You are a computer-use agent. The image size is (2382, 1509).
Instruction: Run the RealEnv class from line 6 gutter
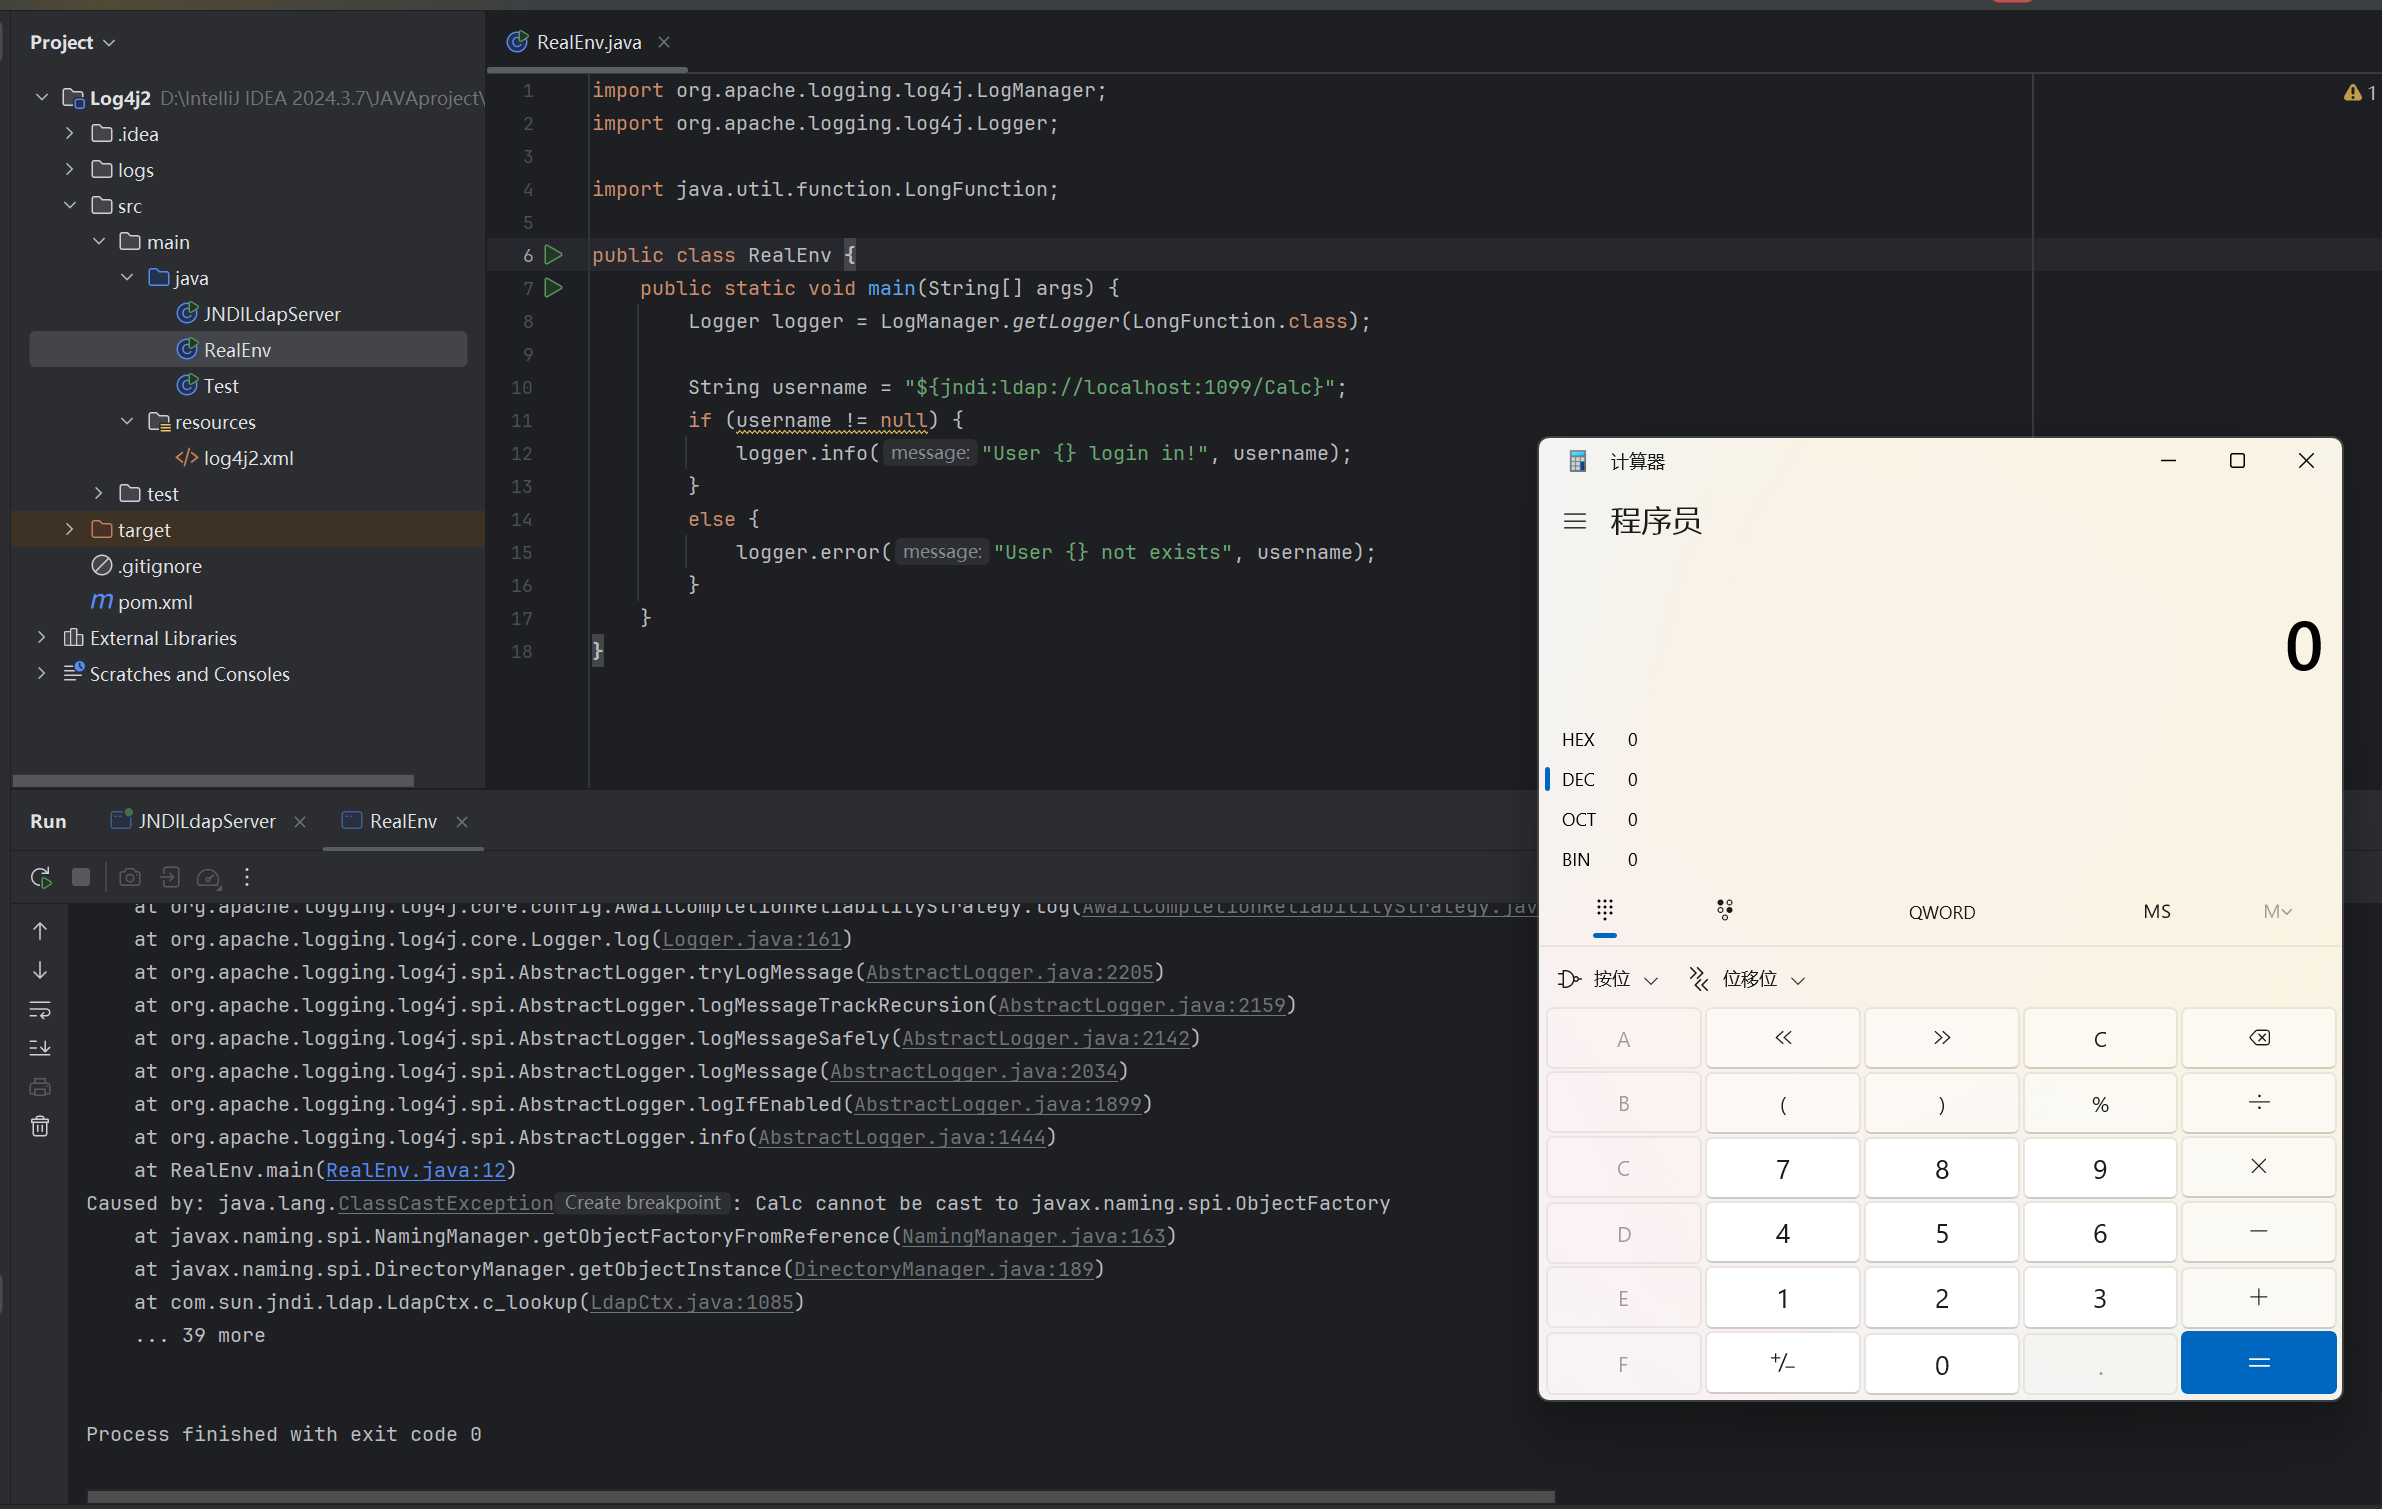click(x=553, y=255)
